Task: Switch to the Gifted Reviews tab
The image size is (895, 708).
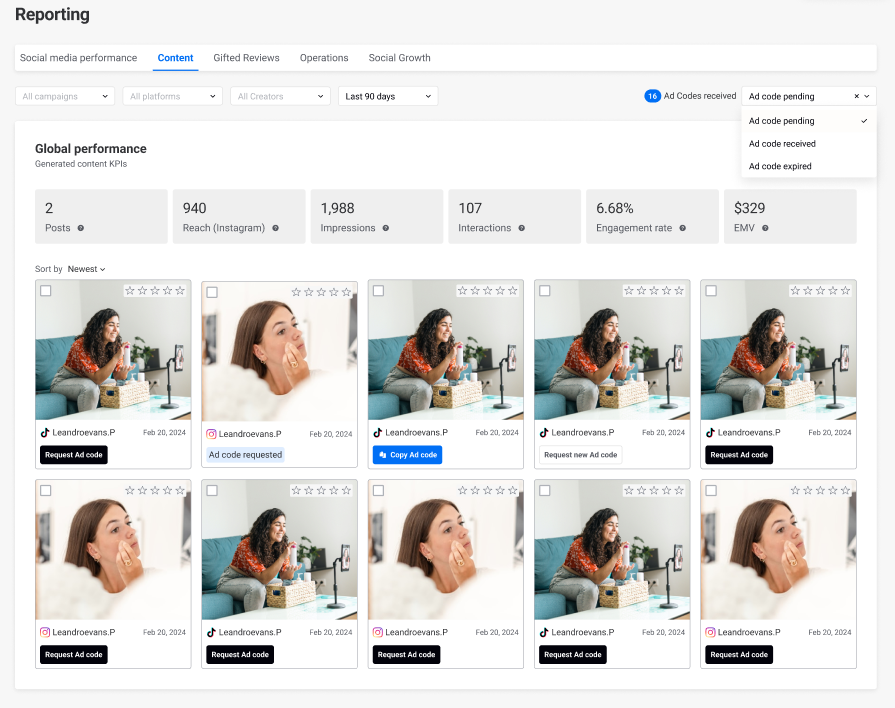Action: click(x=246, y=58)
